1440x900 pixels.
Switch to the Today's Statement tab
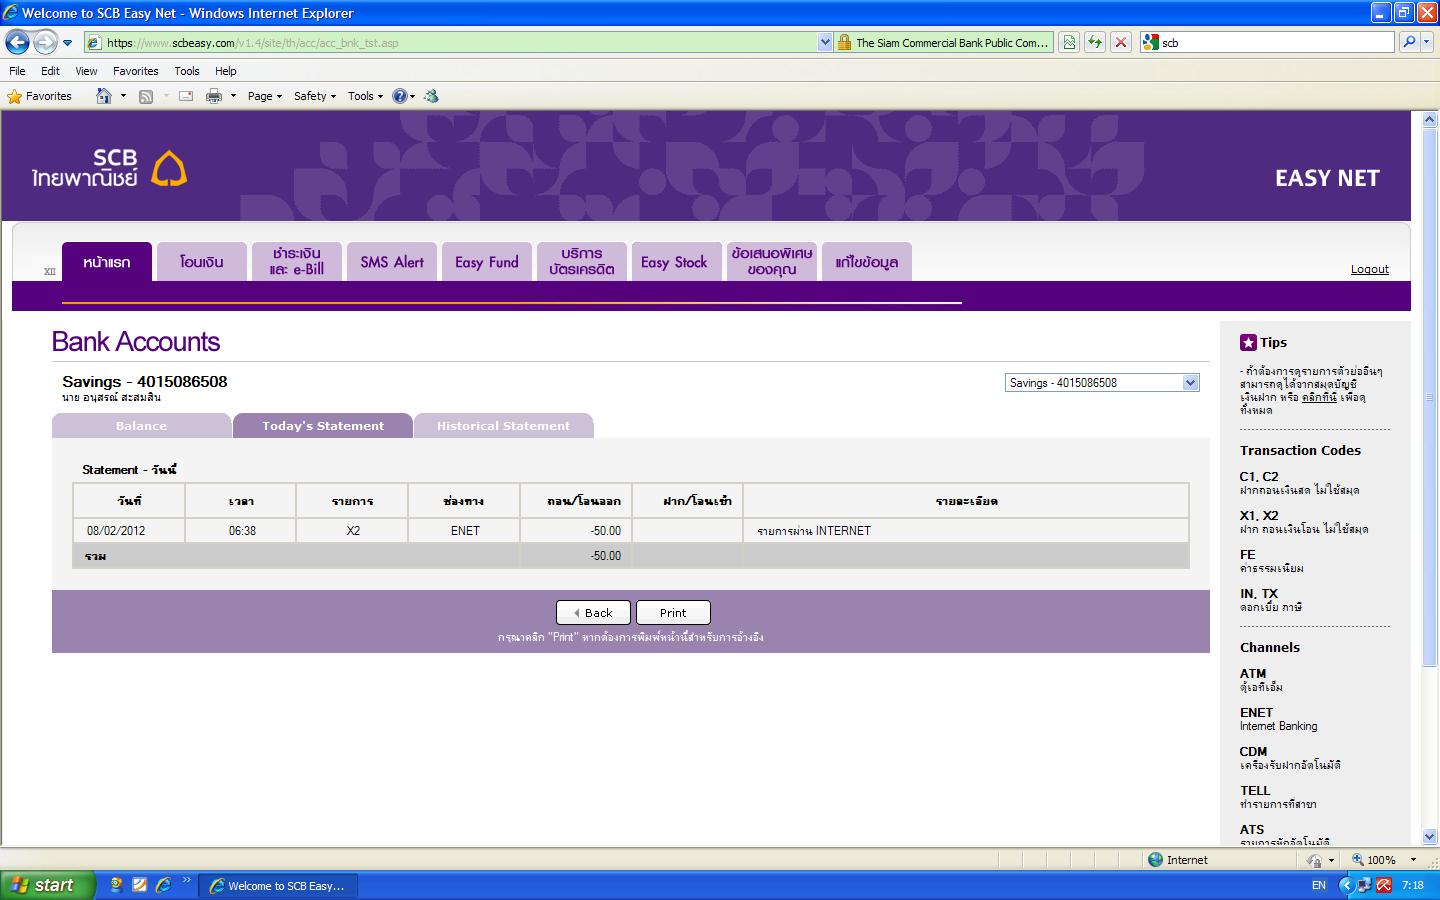pyautogui.click(x=323, y=426)
